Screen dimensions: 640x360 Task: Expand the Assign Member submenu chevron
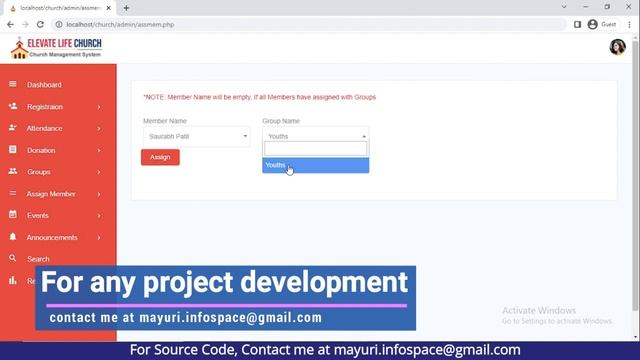point(99,194)
